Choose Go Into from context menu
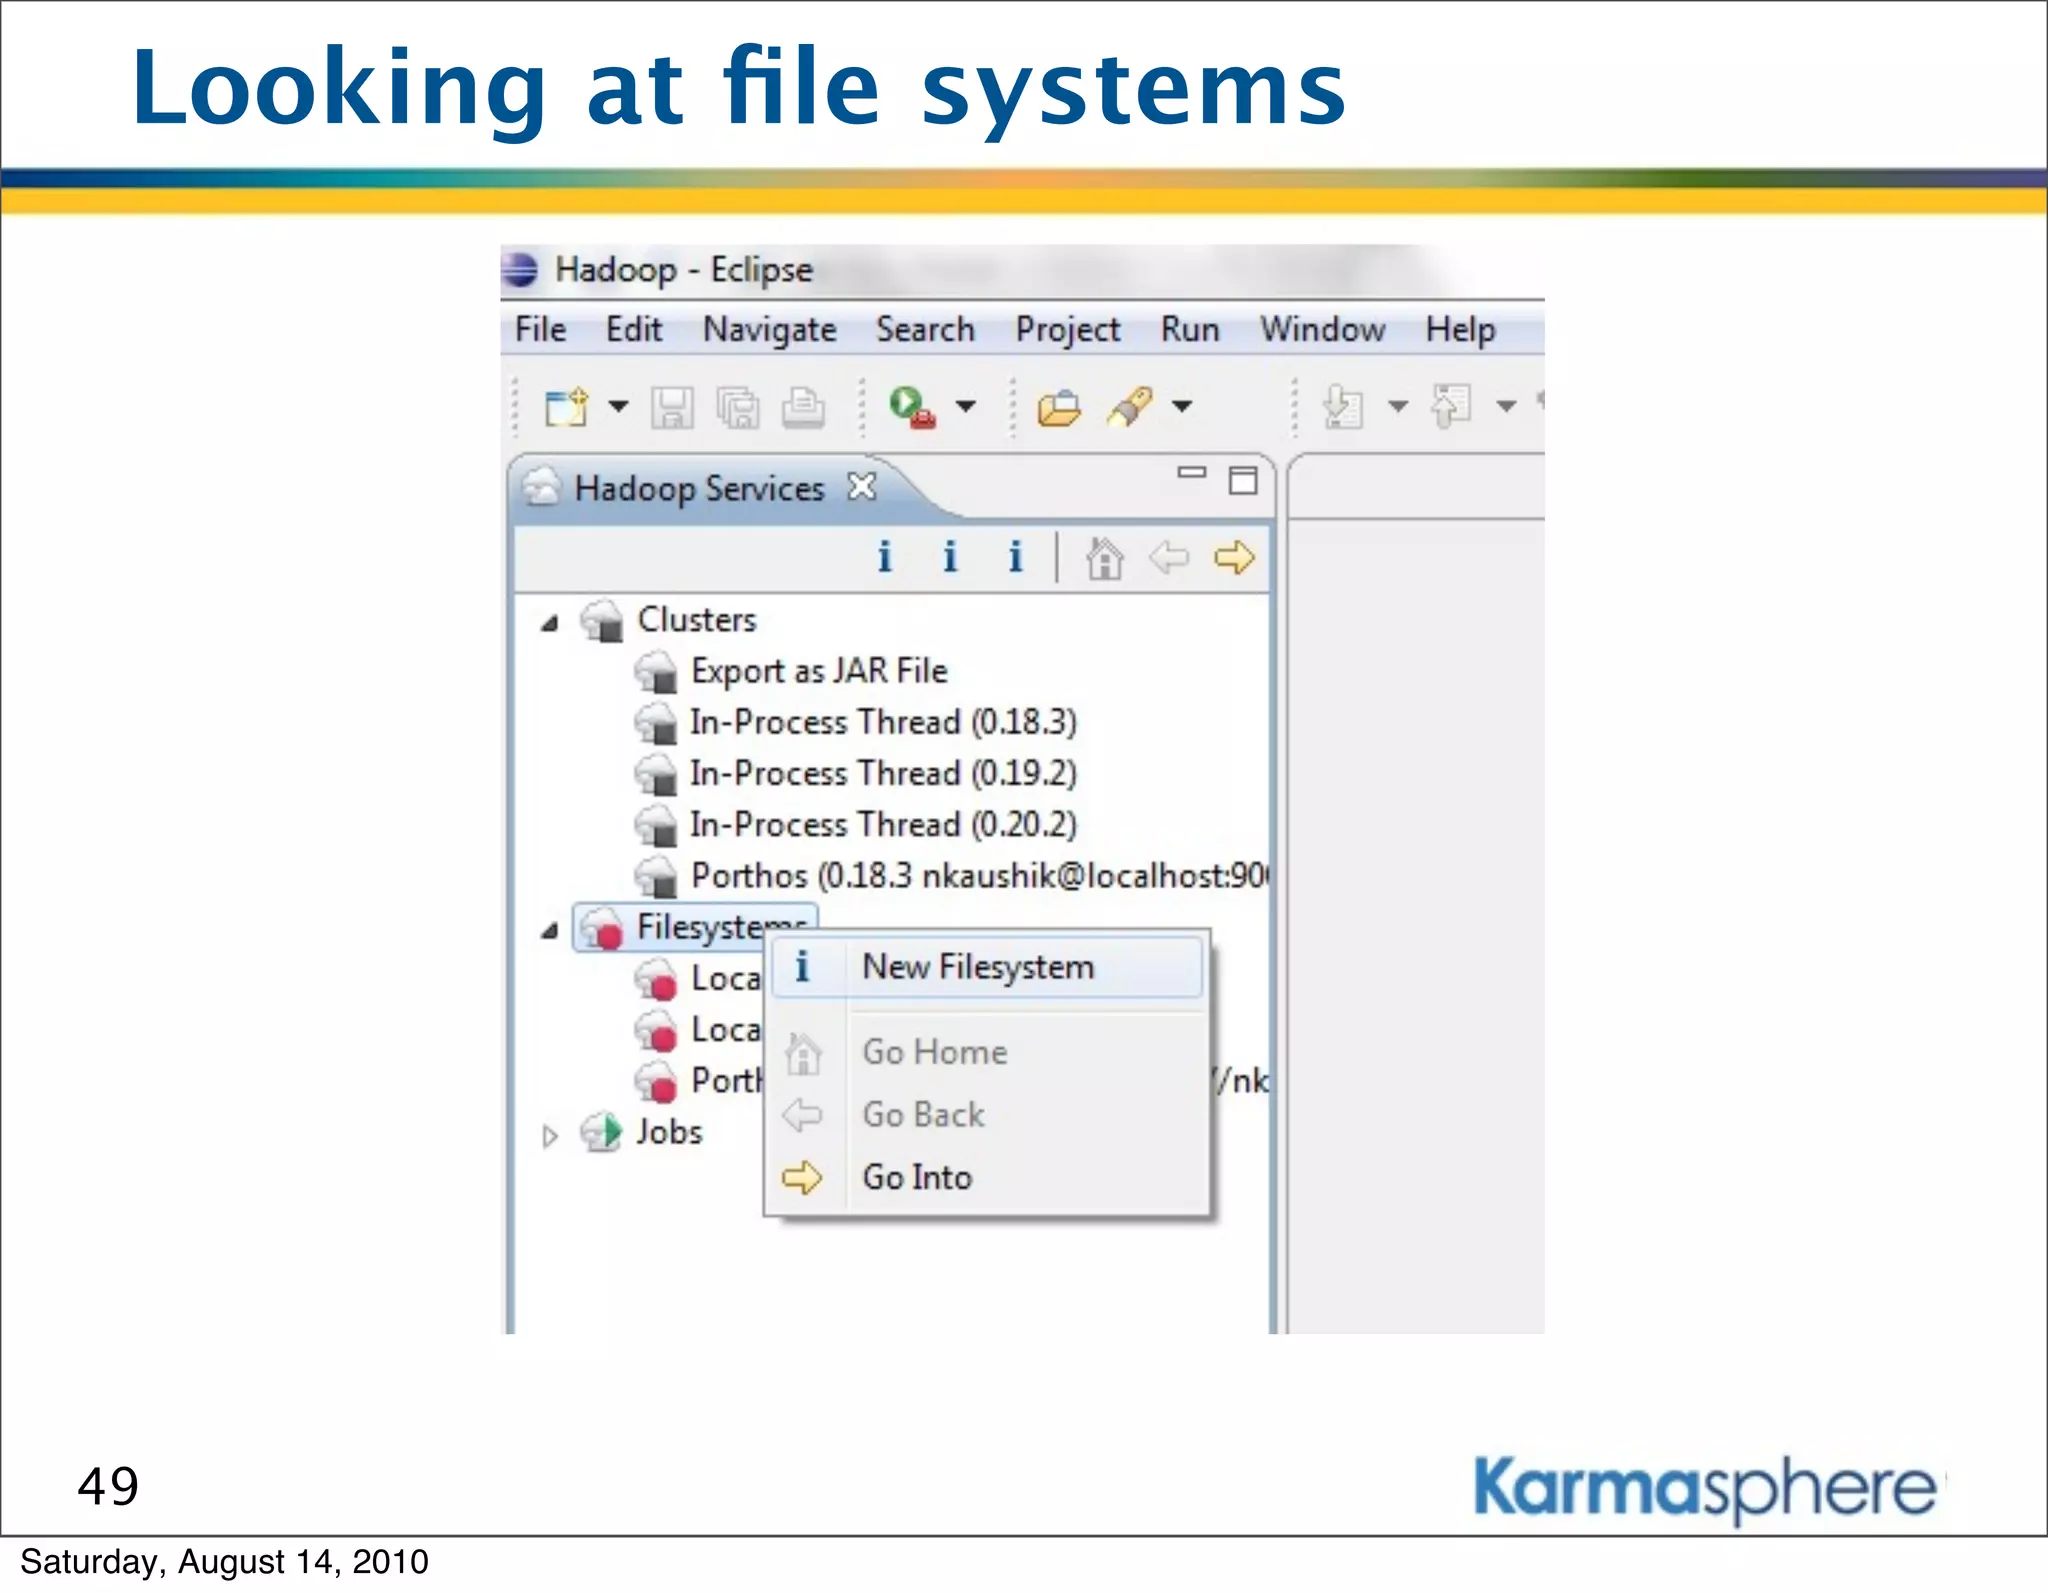Screen dimensions: 2048x1593 [986, 1177]
